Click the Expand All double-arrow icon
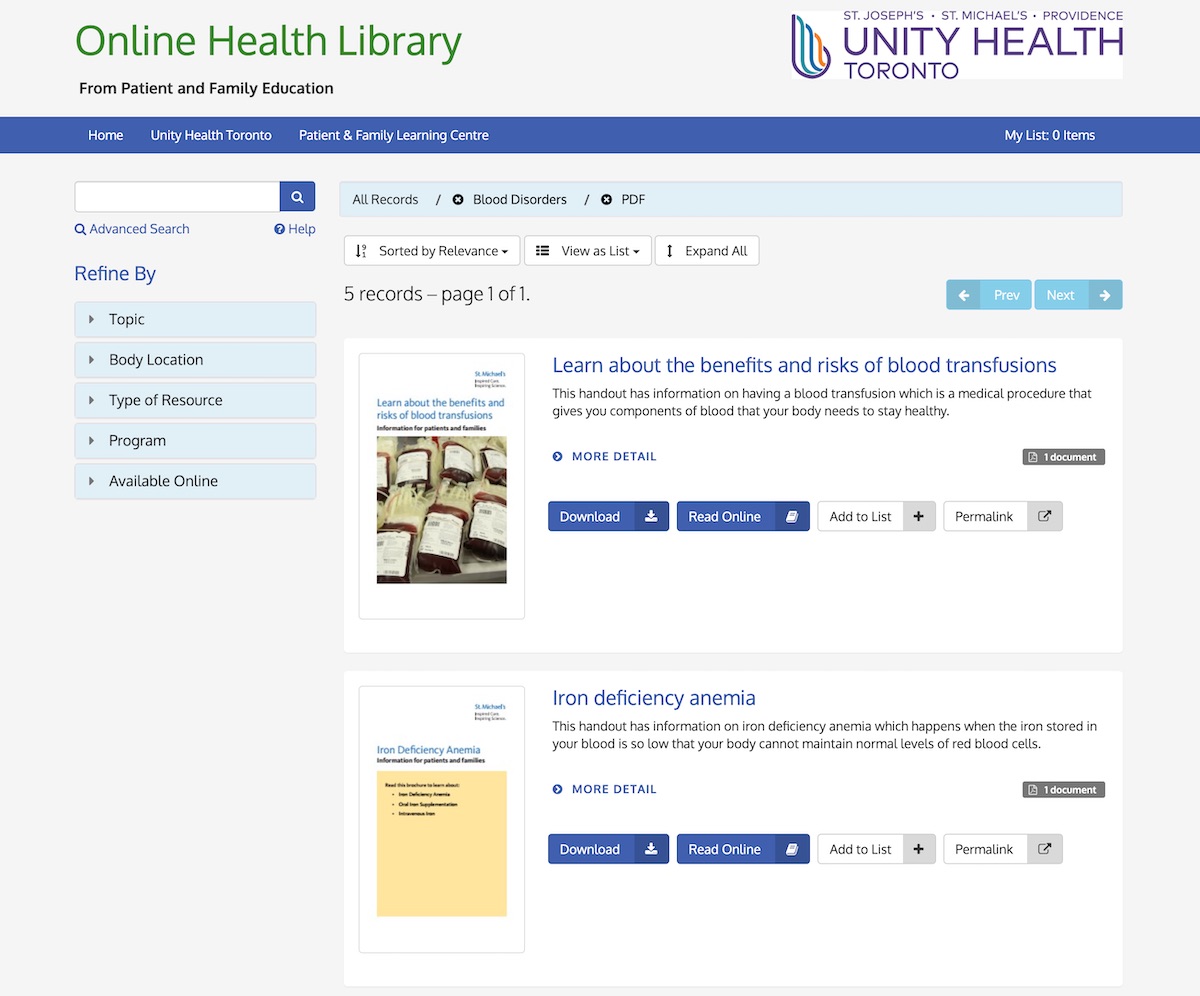This screenshot has width=1200, height=996. [669, 250]
